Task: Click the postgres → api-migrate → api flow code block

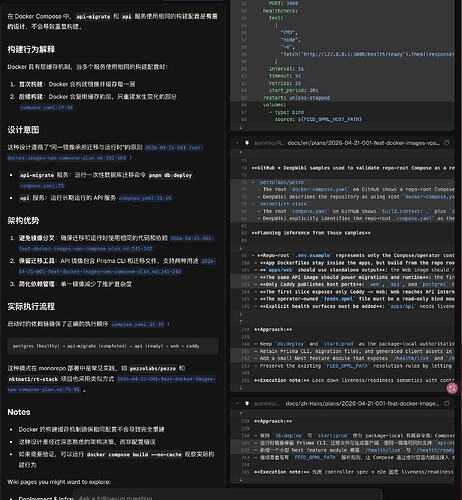Action: pyautogui.click(x=113, y=346)
